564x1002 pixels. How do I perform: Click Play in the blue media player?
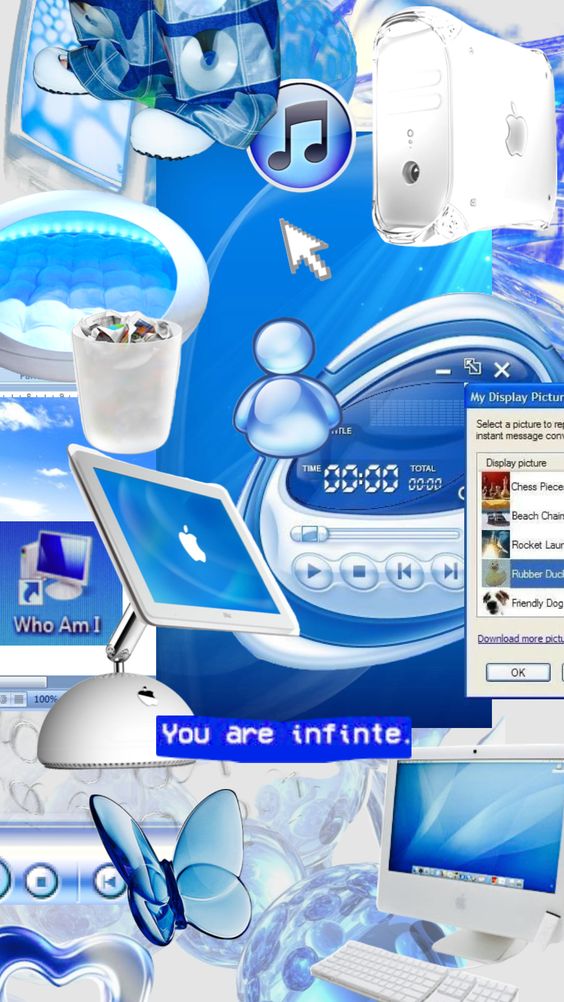point(313,571)
